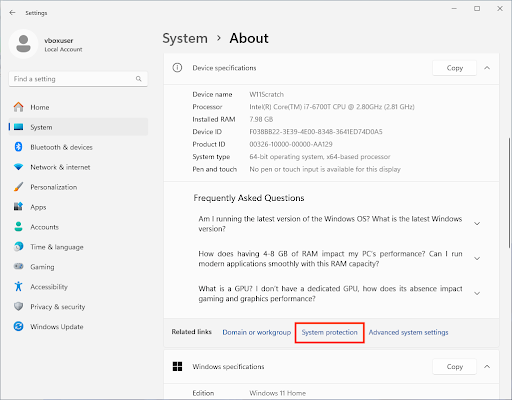
Task: Collapse the Device specifications section
Action: 487,68
